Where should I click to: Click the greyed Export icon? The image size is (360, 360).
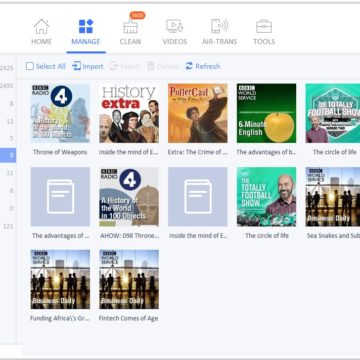[114, 66]
